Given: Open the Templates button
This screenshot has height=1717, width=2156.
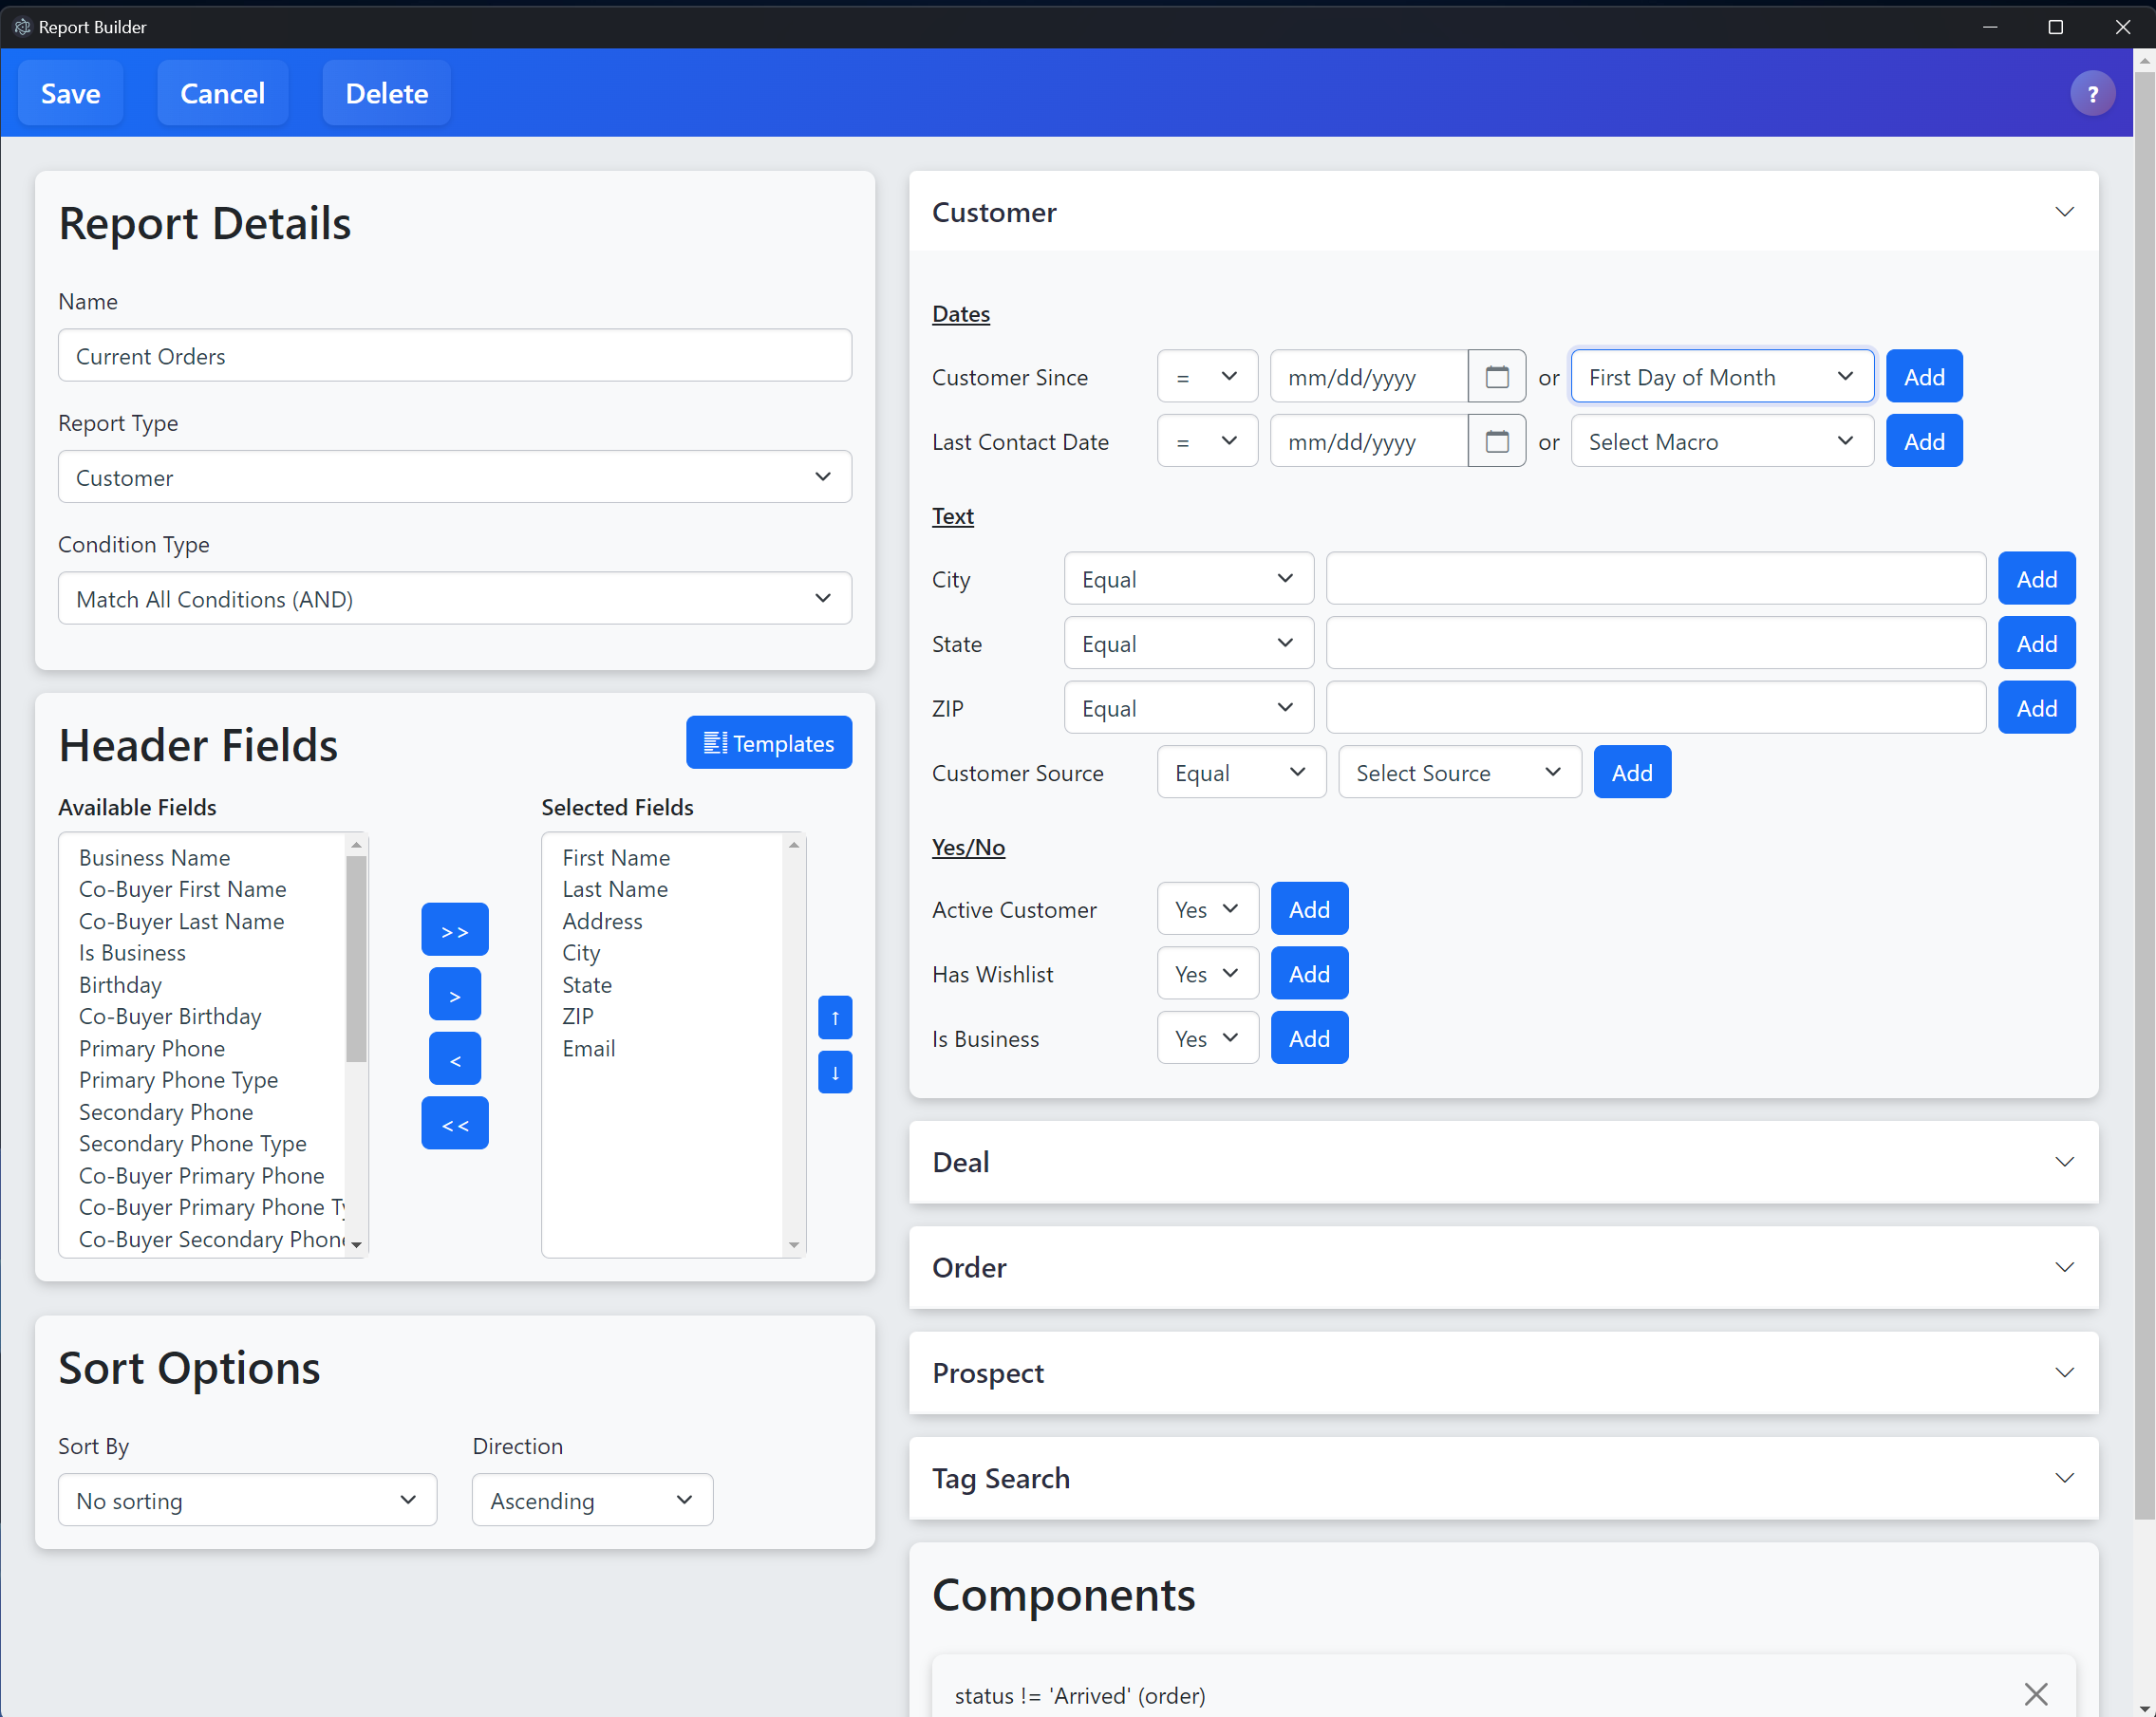Looking at the screenshot, I should [x=768, y=743].
